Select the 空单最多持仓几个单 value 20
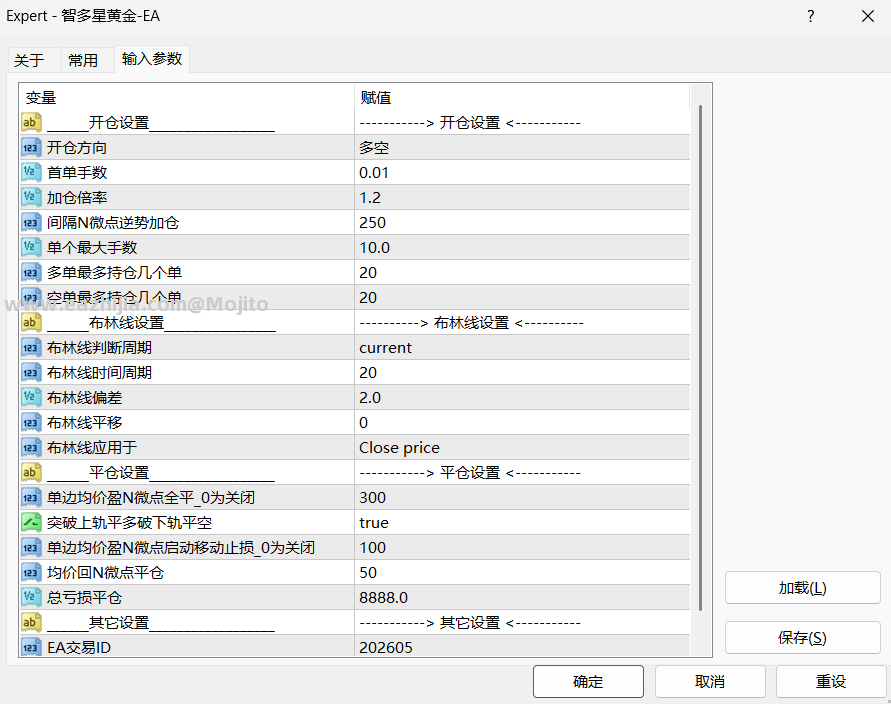891x704 pixels. click(522, 298)
